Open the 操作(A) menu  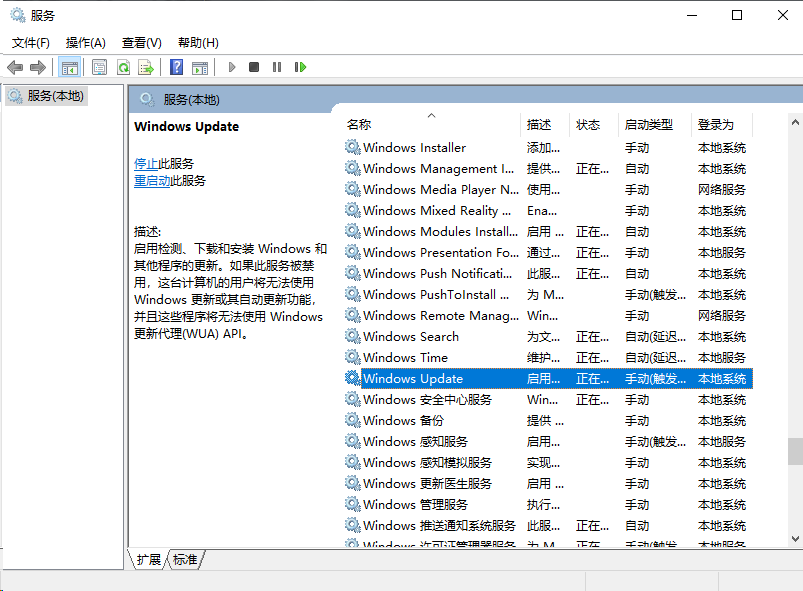86,43
